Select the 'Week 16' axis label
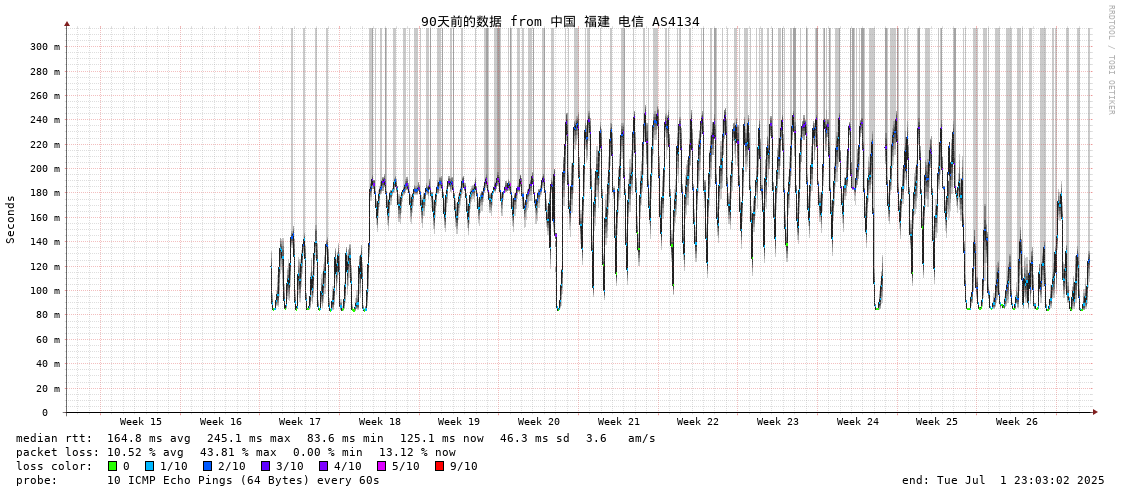 pos(221,422)
